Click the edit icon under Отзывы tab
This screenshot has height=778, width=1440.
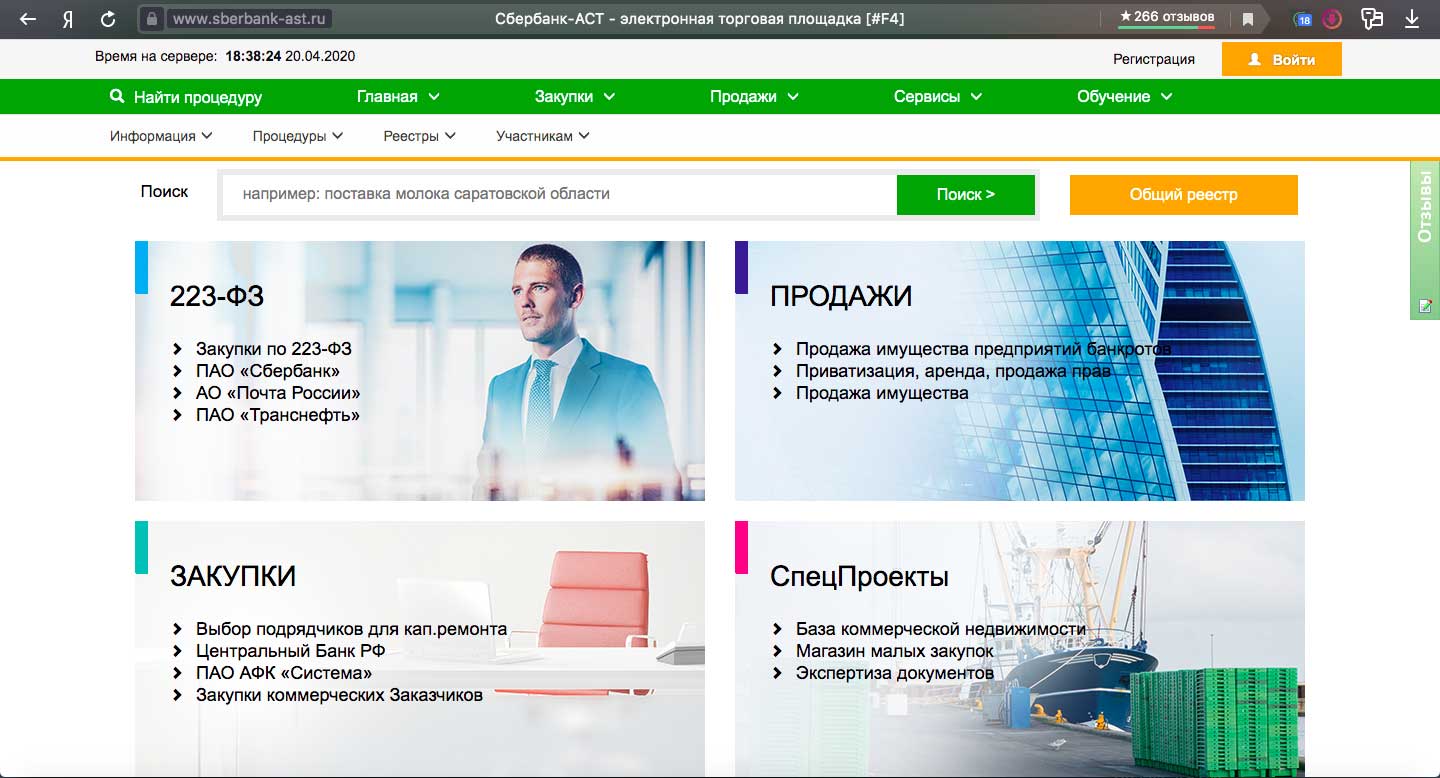pyautogui.click(x=1425, y=305)
